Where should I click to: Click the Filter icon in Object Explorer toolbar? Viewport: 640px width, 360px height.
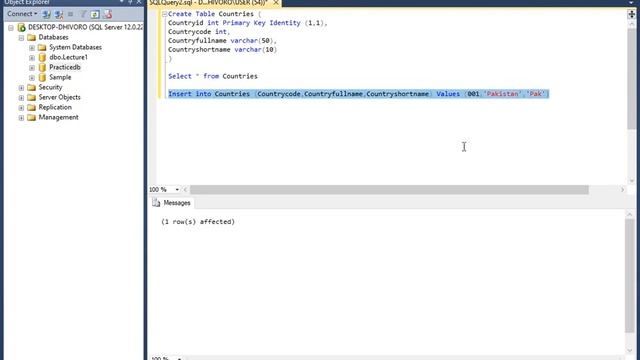point(83,14)
